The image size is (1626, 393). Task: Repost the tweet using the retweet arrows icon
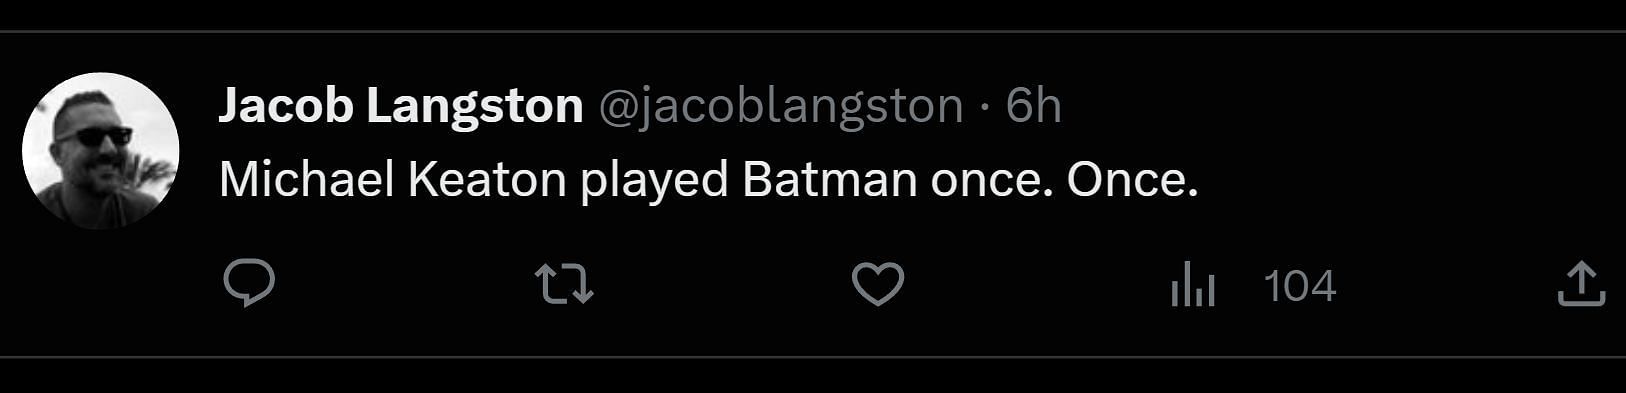click(x=564, y=284)
